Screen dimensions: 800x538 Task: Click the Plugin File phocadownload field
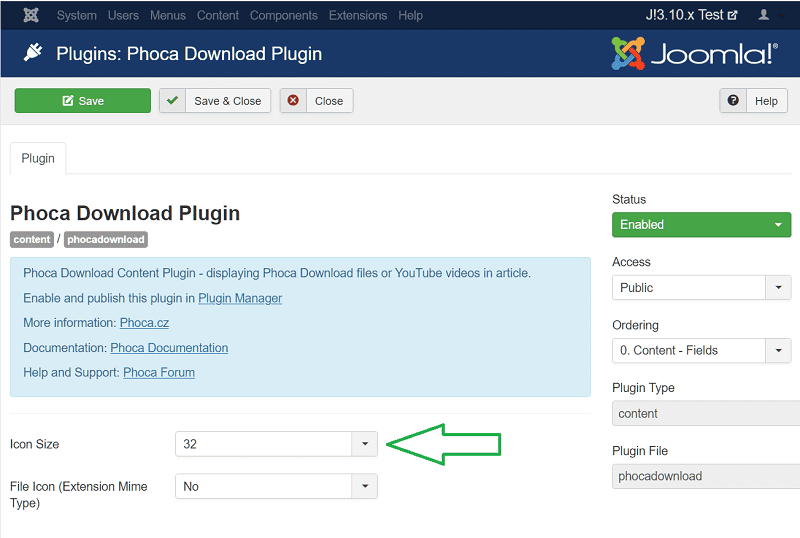click(x=705, y=476)
